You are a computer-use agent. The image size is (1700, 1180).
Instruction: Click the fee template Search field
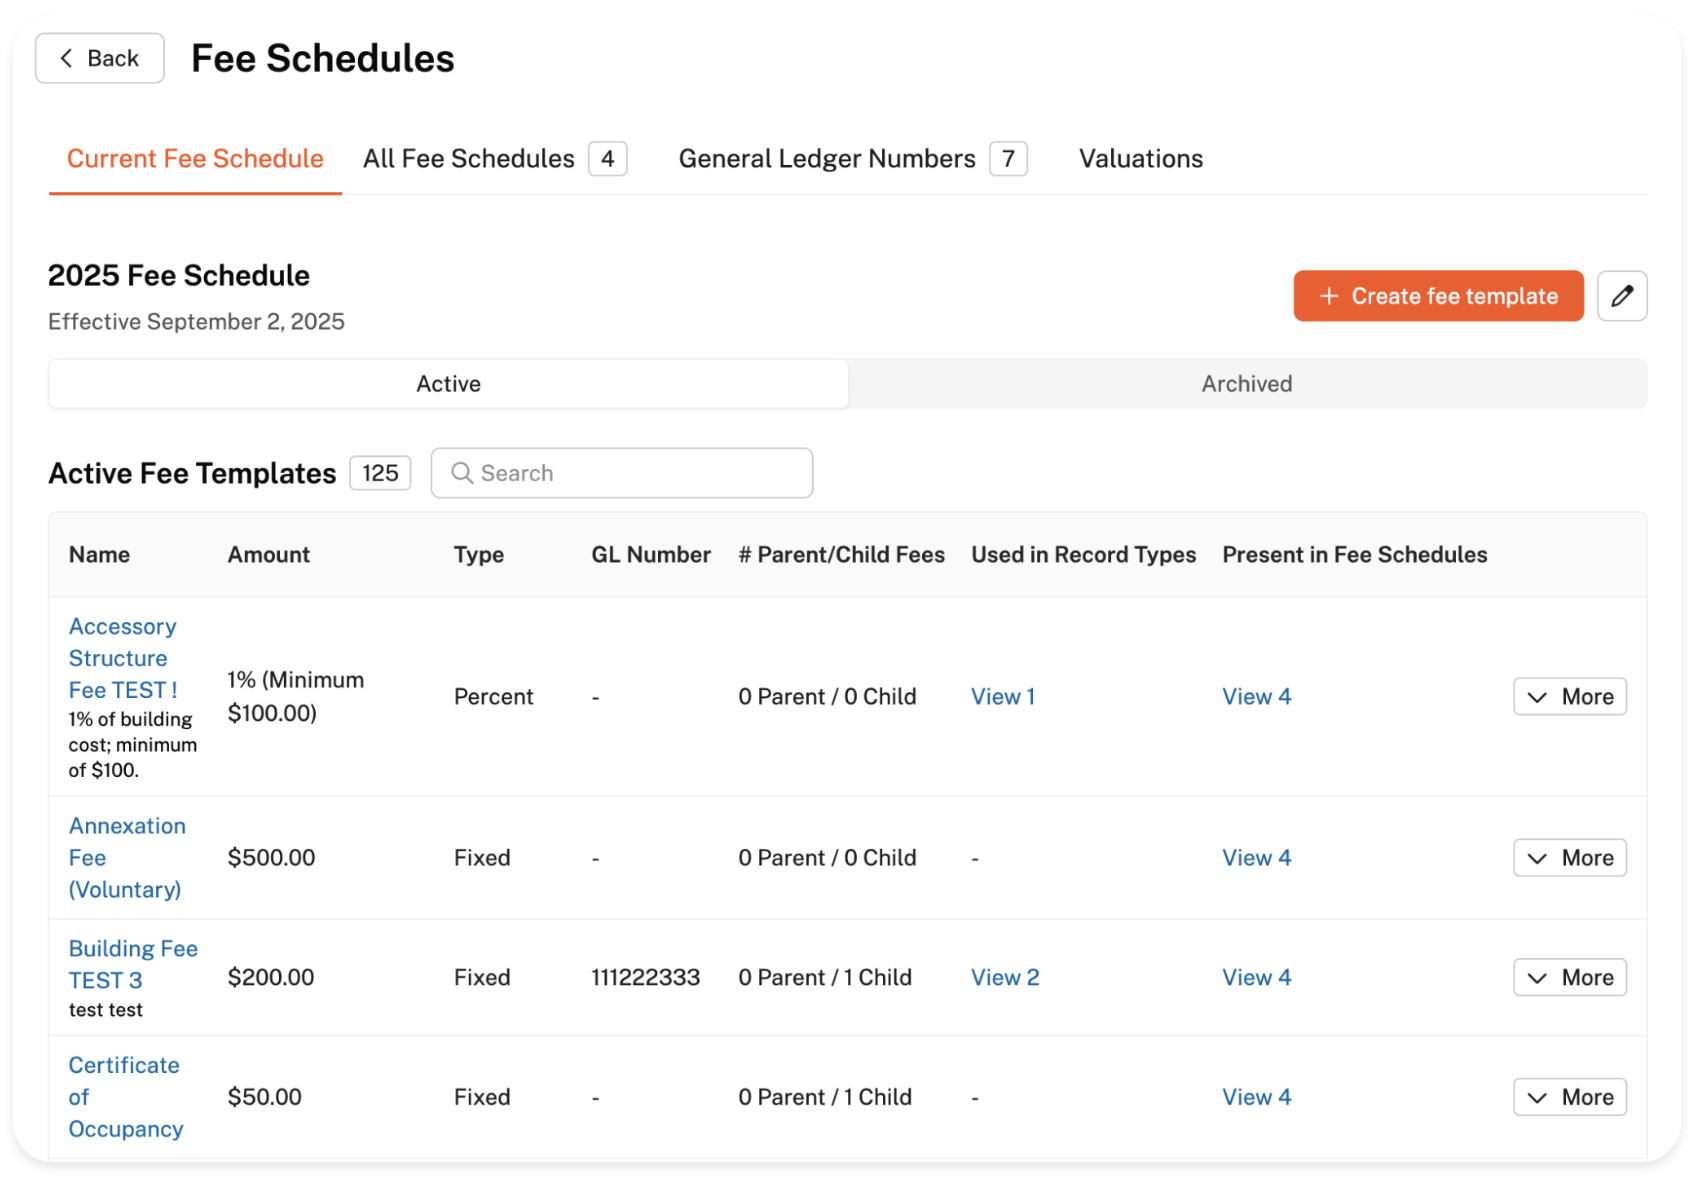[x=622, y=473]
